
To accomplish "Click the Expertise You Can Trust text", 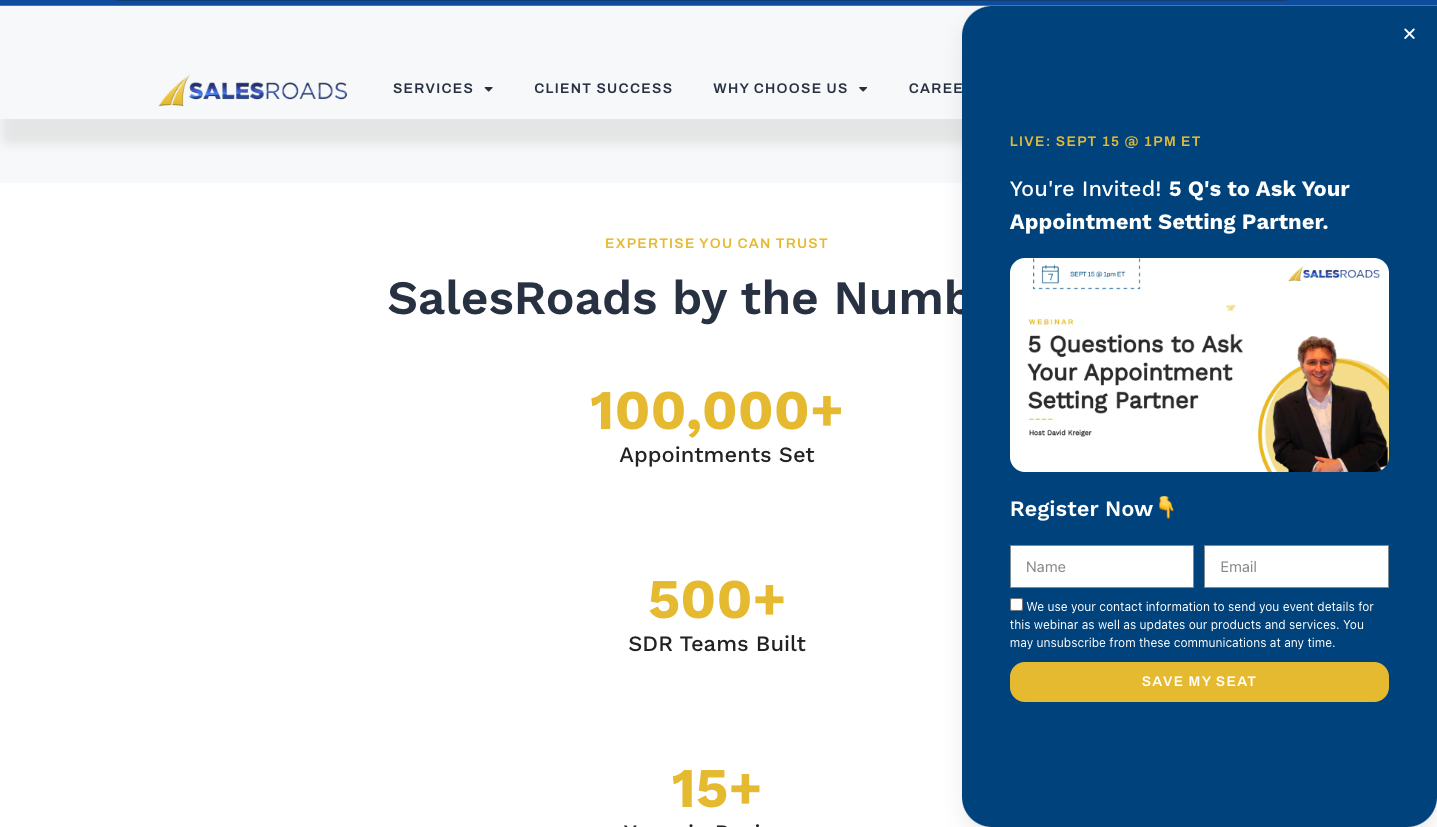I will pos(716,243).
